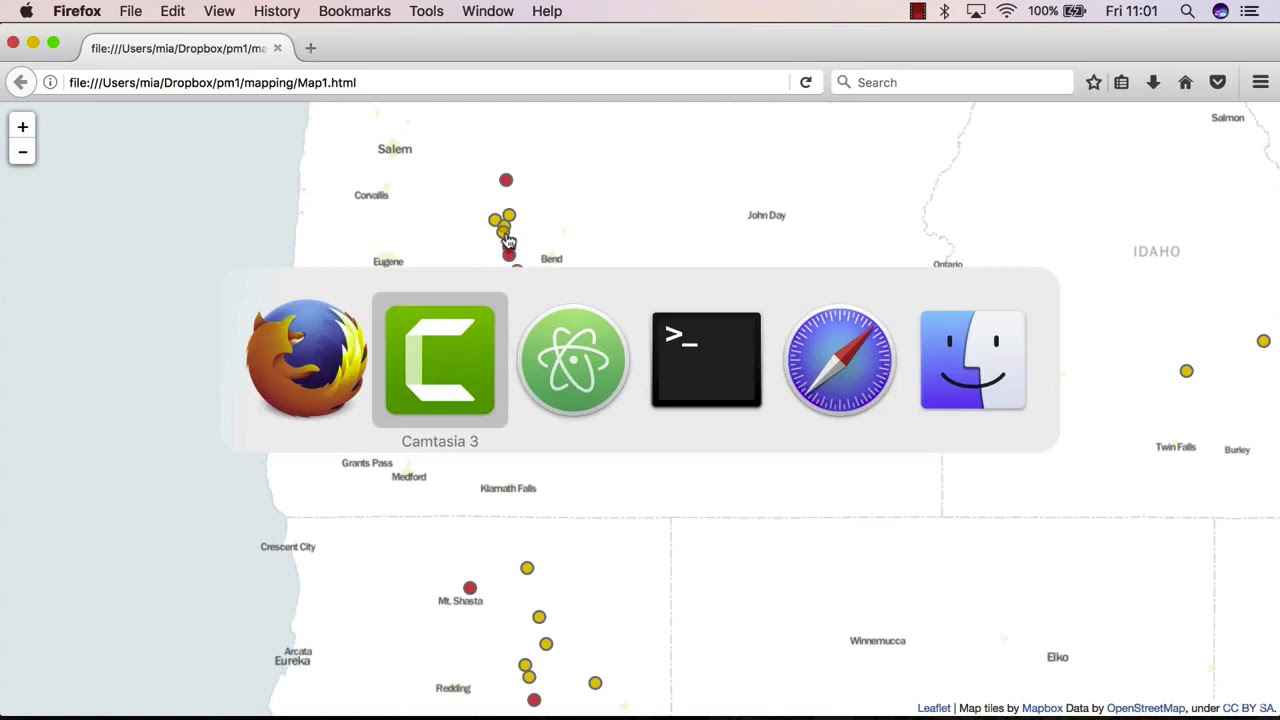Viewport: 1280px width, 720px height.
Task: Zoom out on the map
Action: pyautogui.click(x=22, y=152)
